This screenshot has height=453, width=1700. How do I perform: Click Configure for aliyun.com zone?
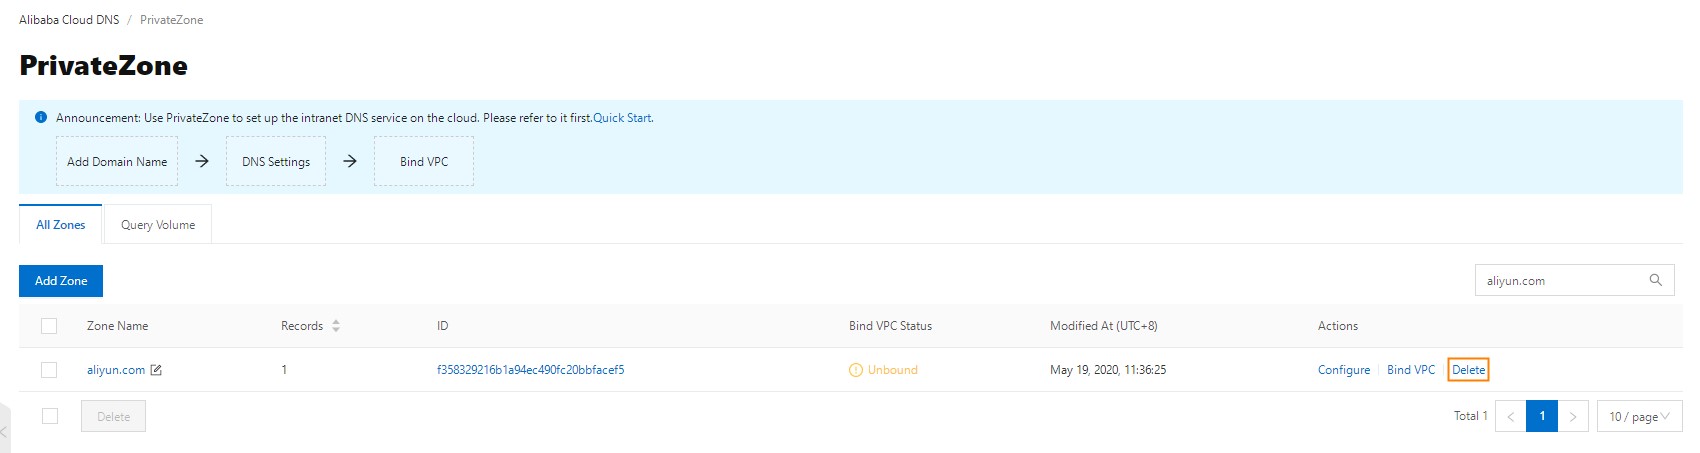pos(1344,370)
